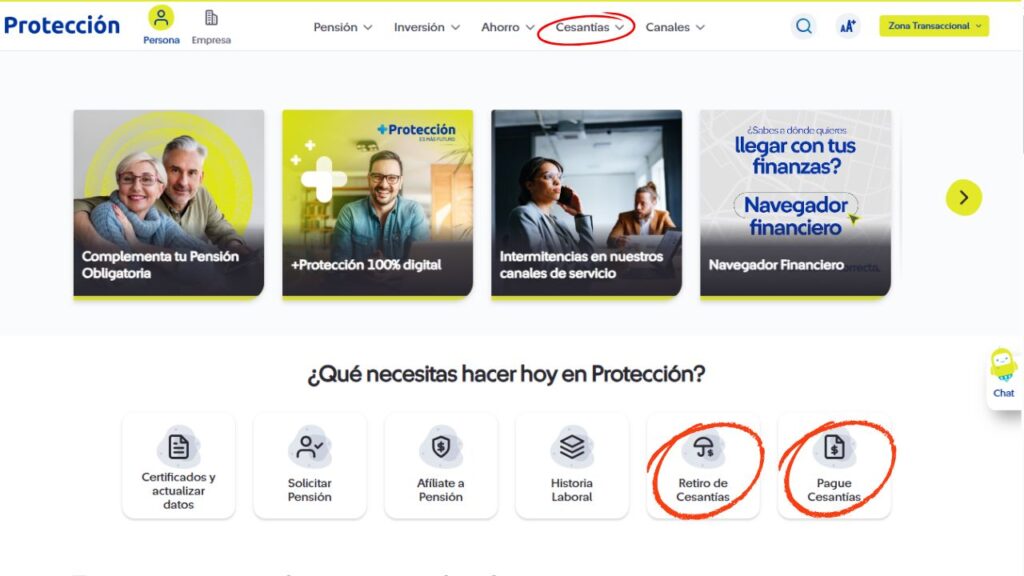
Task: Open the Canales menu item
Action: [675, 27]
